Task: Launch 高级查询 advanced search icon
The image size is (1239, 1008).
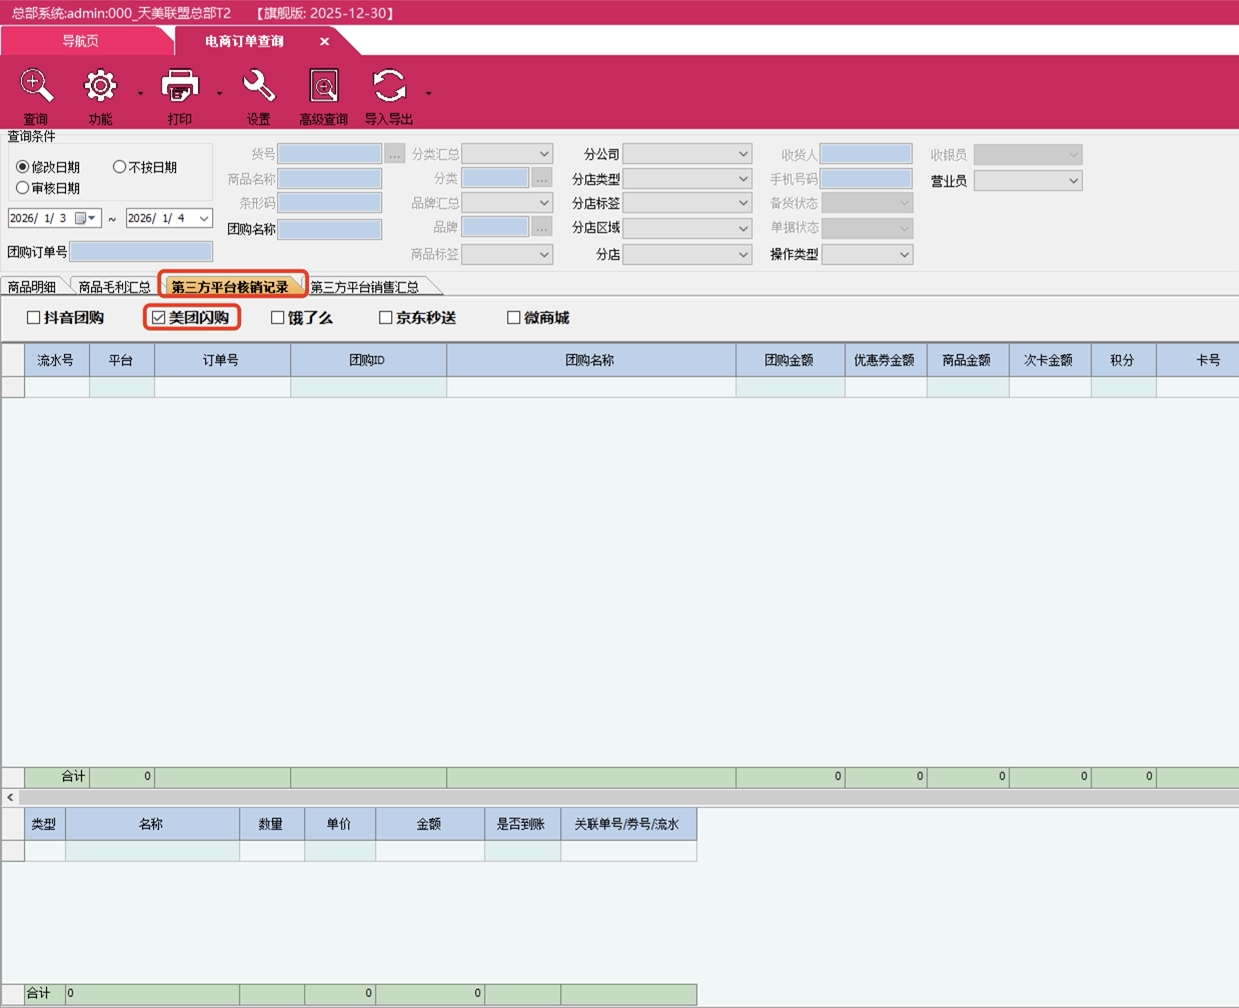Action: click(x=323, y=87)
